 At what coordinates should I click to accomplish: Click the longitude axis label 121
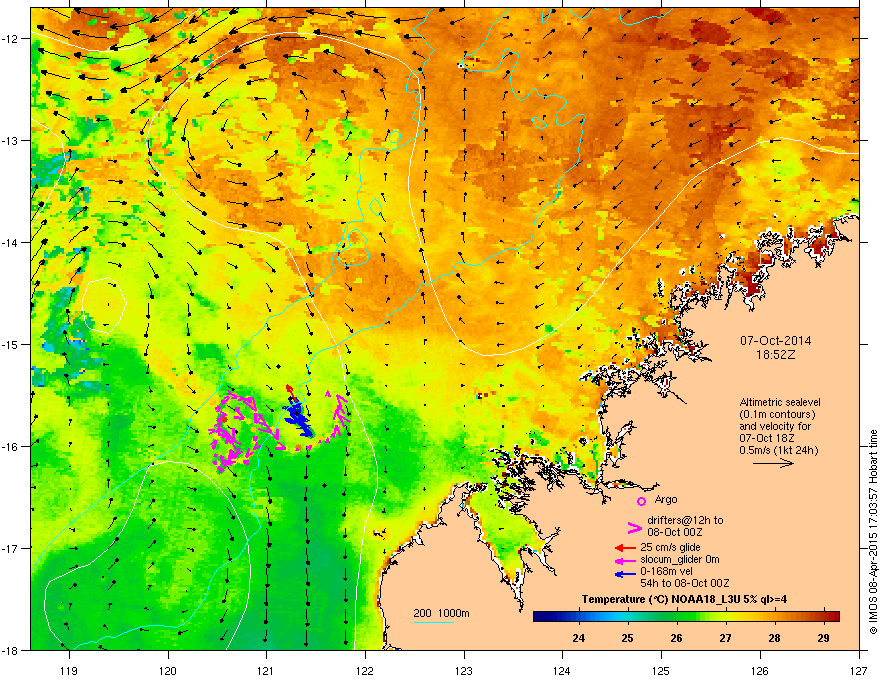(x=266, y=670)
